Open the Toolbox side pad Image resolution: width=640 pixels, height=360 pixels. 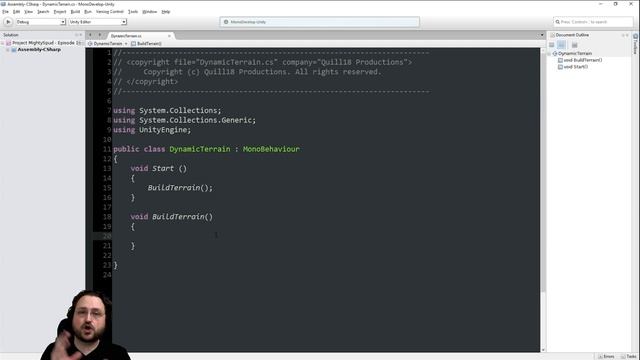(636, 44)
